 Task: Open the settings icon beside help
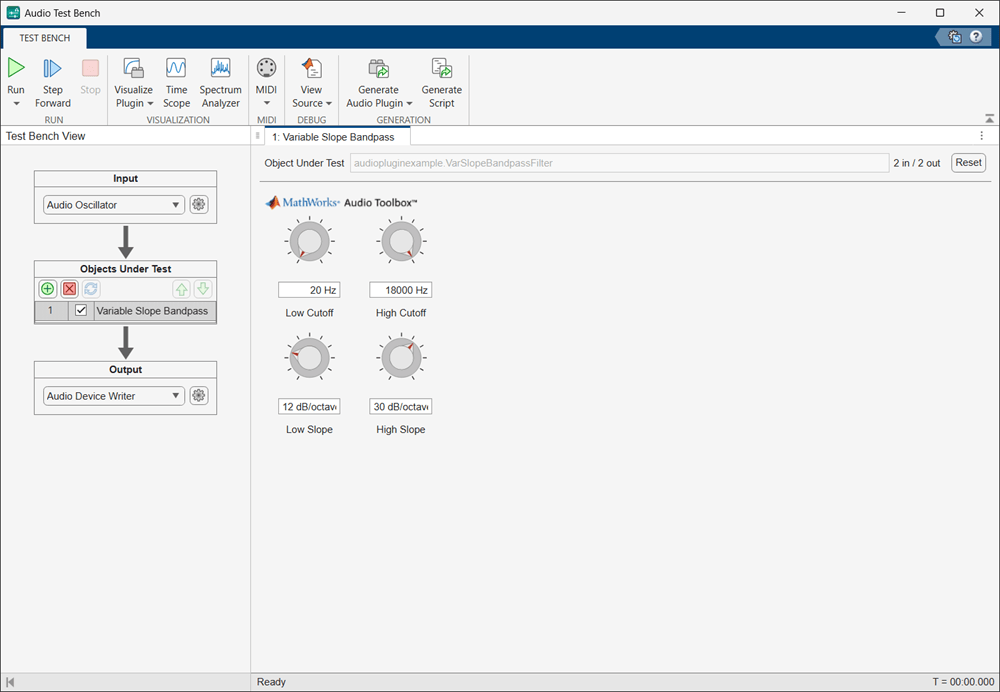[x=954, y=37]
